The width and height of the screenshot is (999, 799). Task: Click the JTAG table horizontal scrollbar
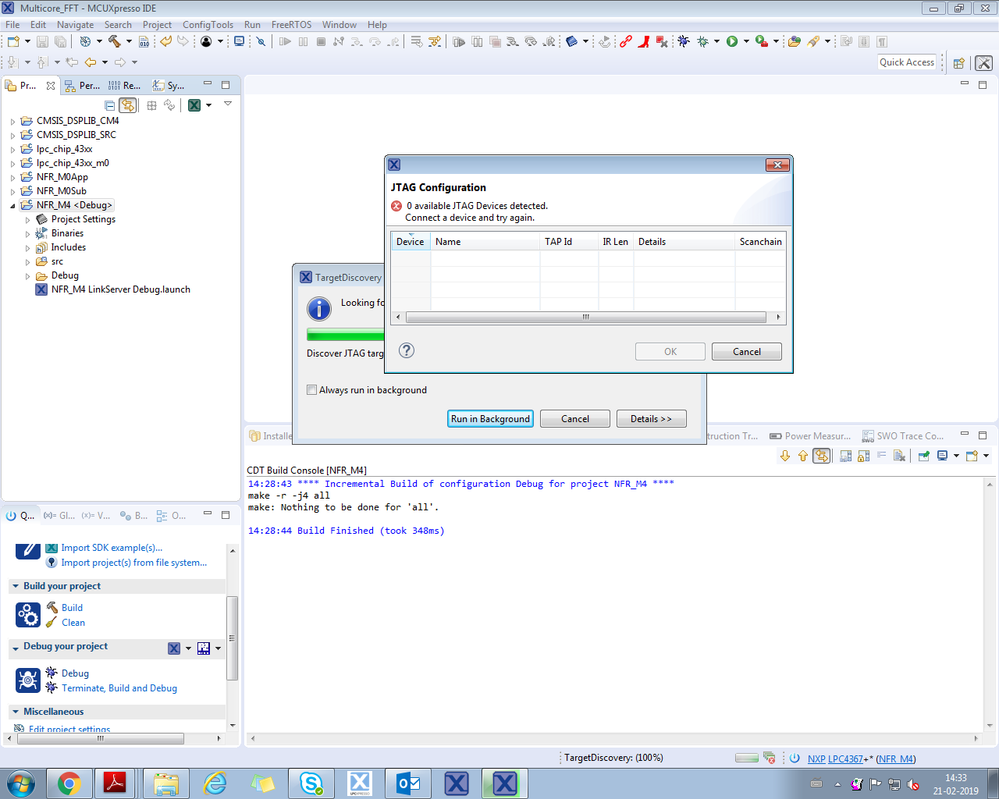click(x=586, y=317)
